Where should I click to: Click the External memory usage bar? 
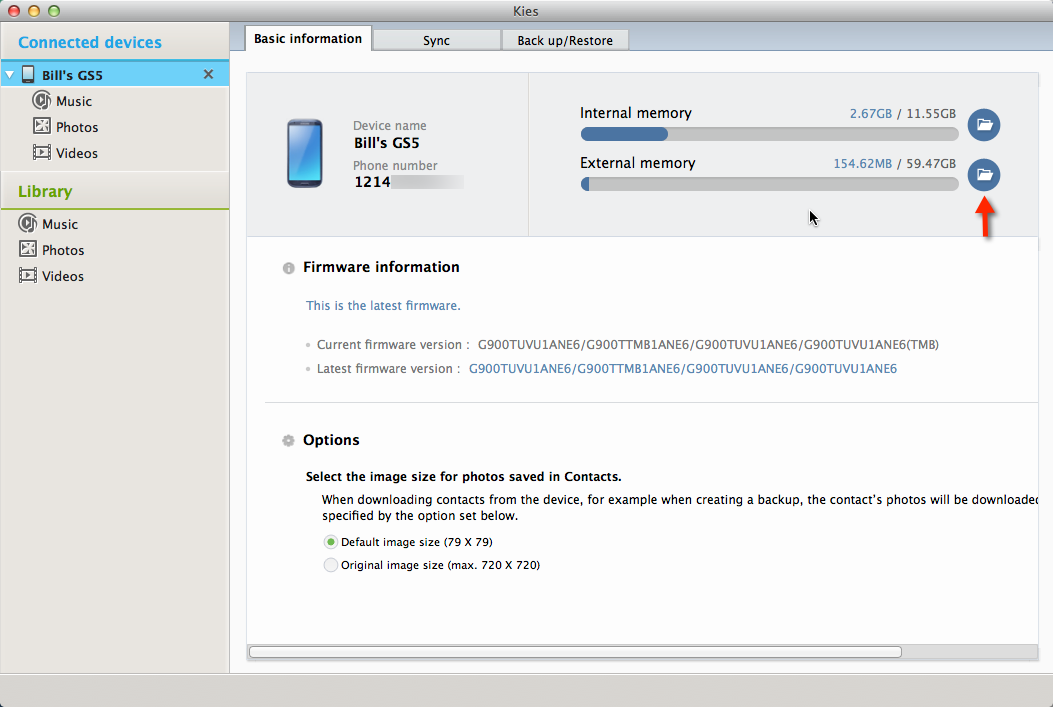769,184
